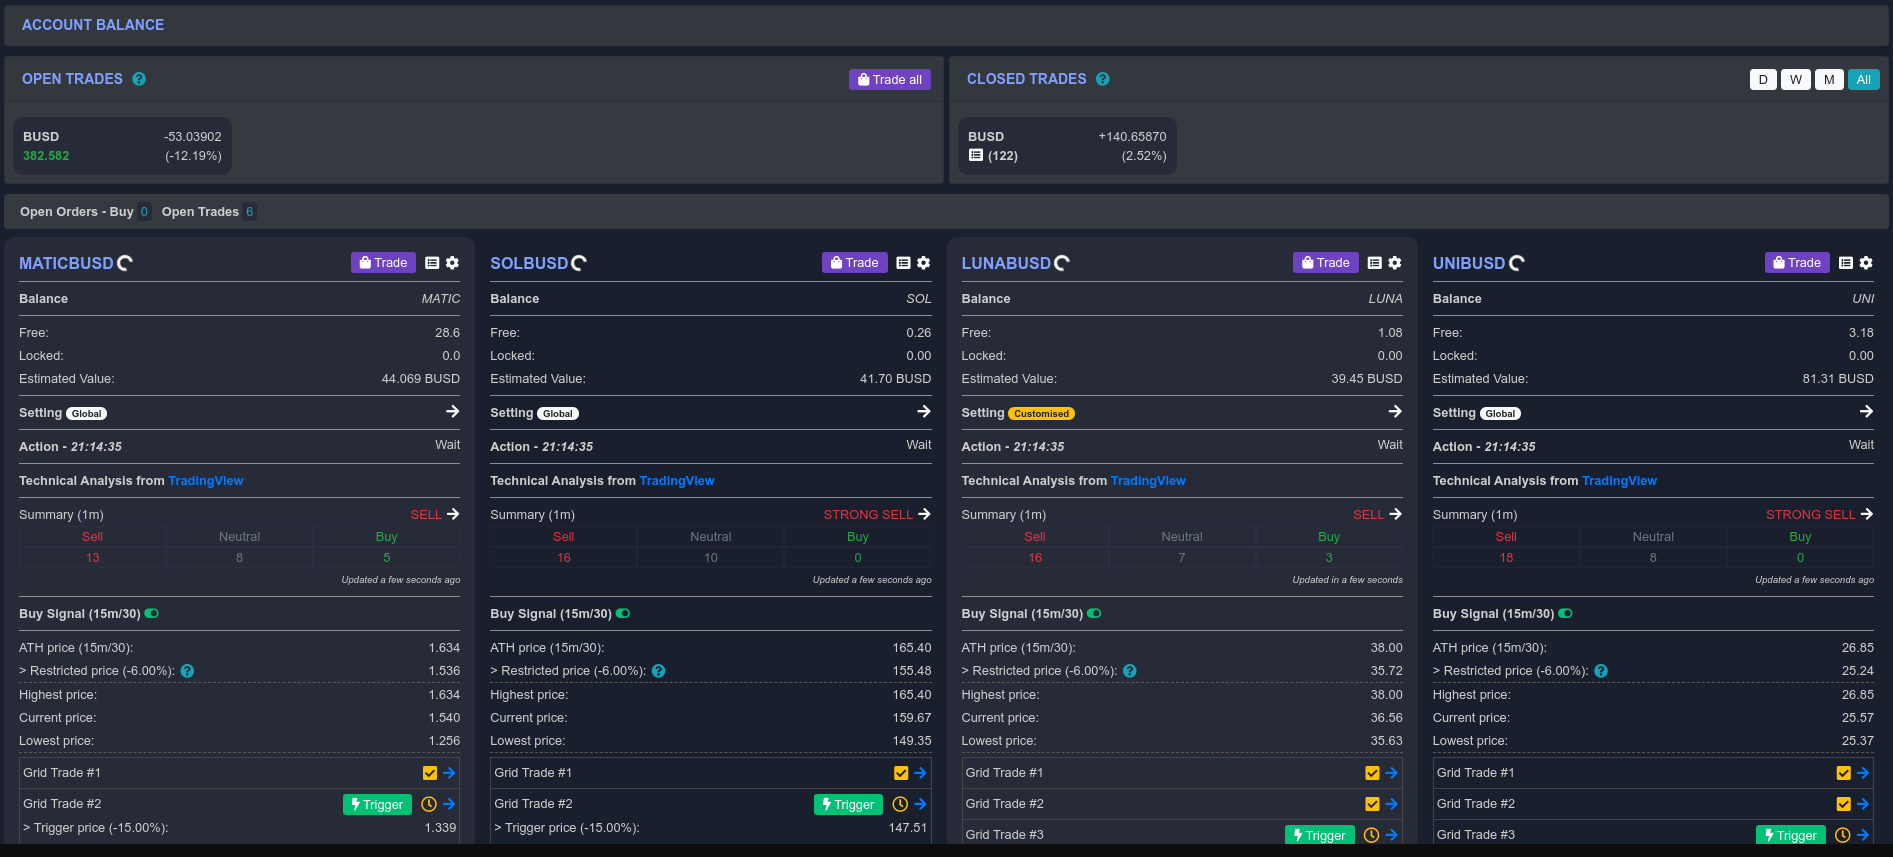Open UNIBUSD symbol link
Image resolution: width=1893 pixels, height=857 pixels.
click(x=1469, y=263)
